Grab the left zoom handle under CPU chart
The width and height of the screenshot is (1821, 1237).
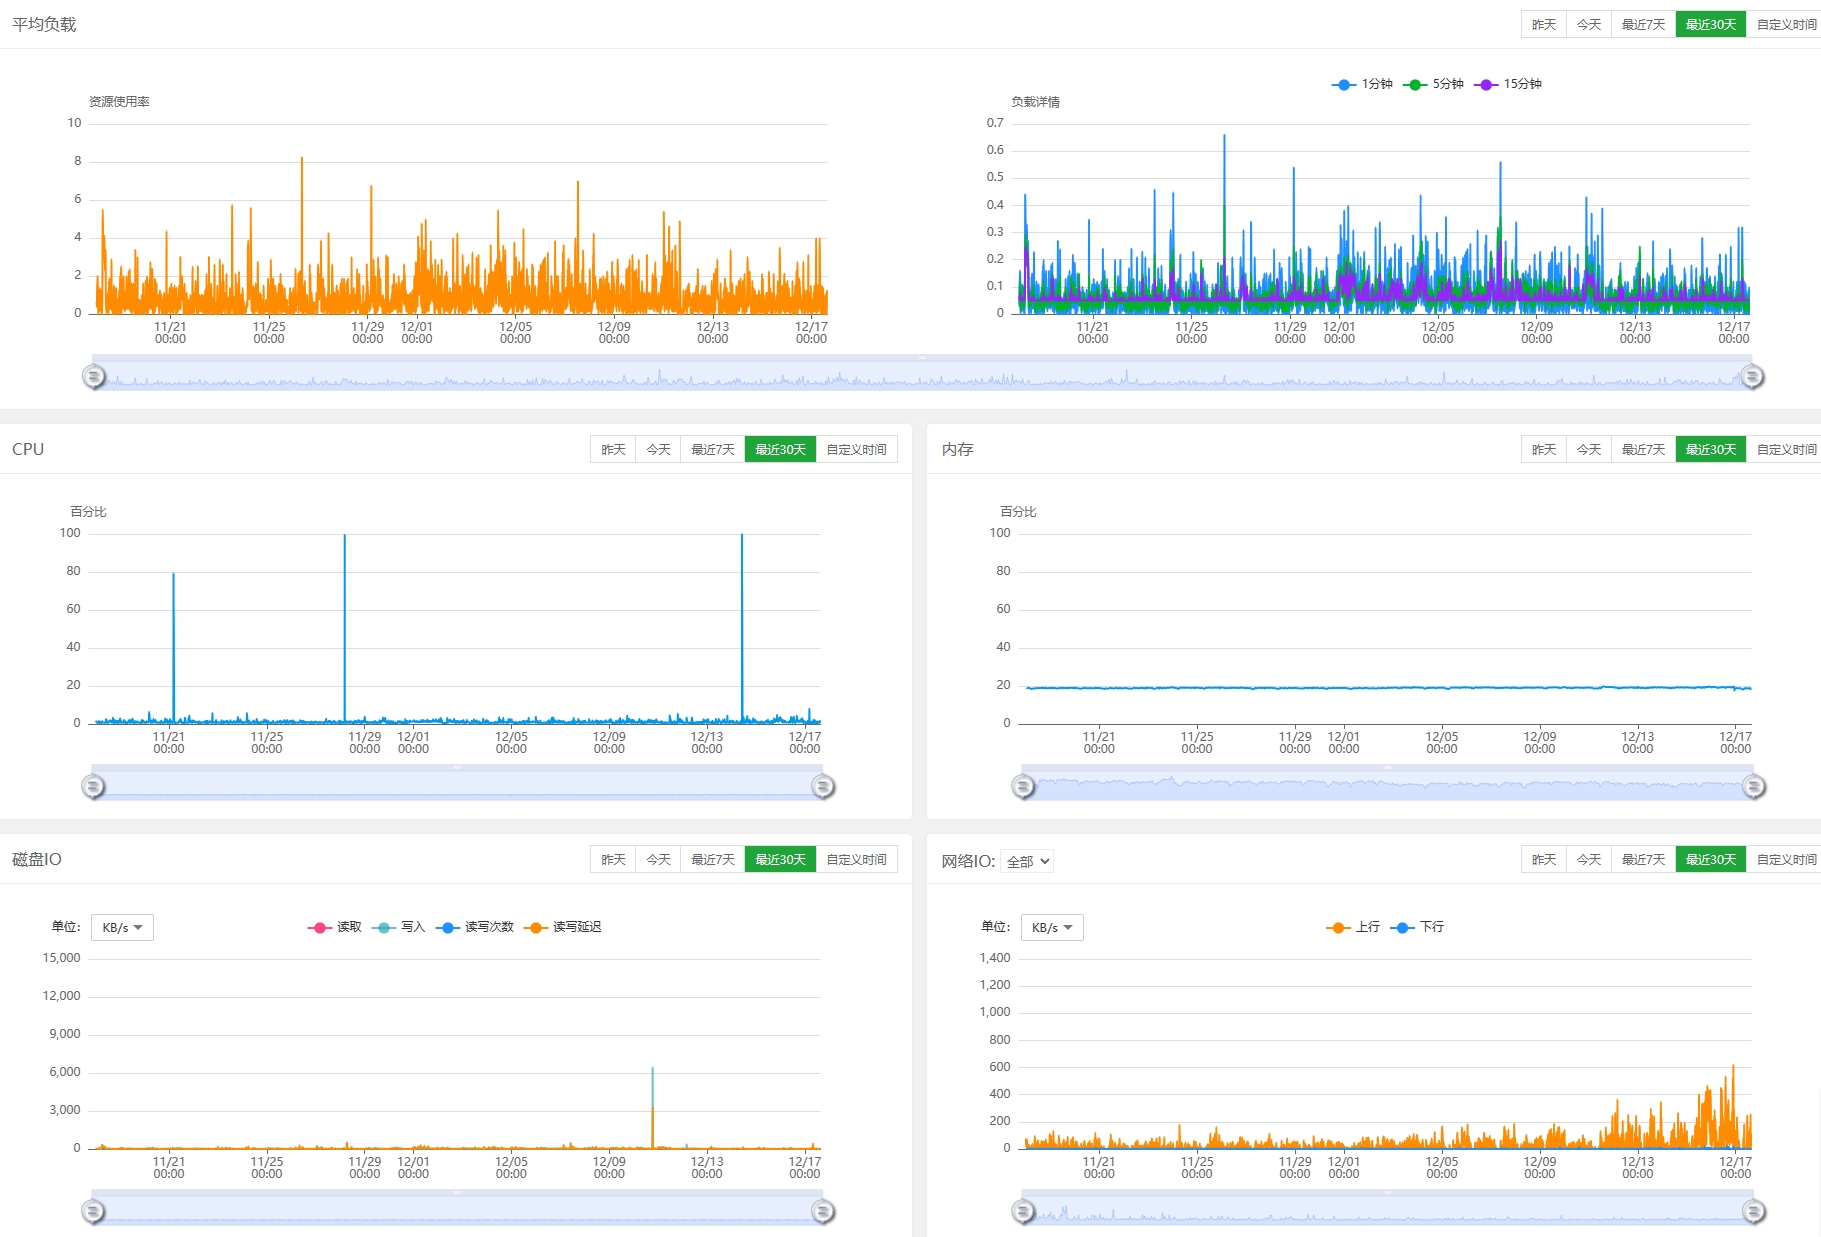coord(93,787)
